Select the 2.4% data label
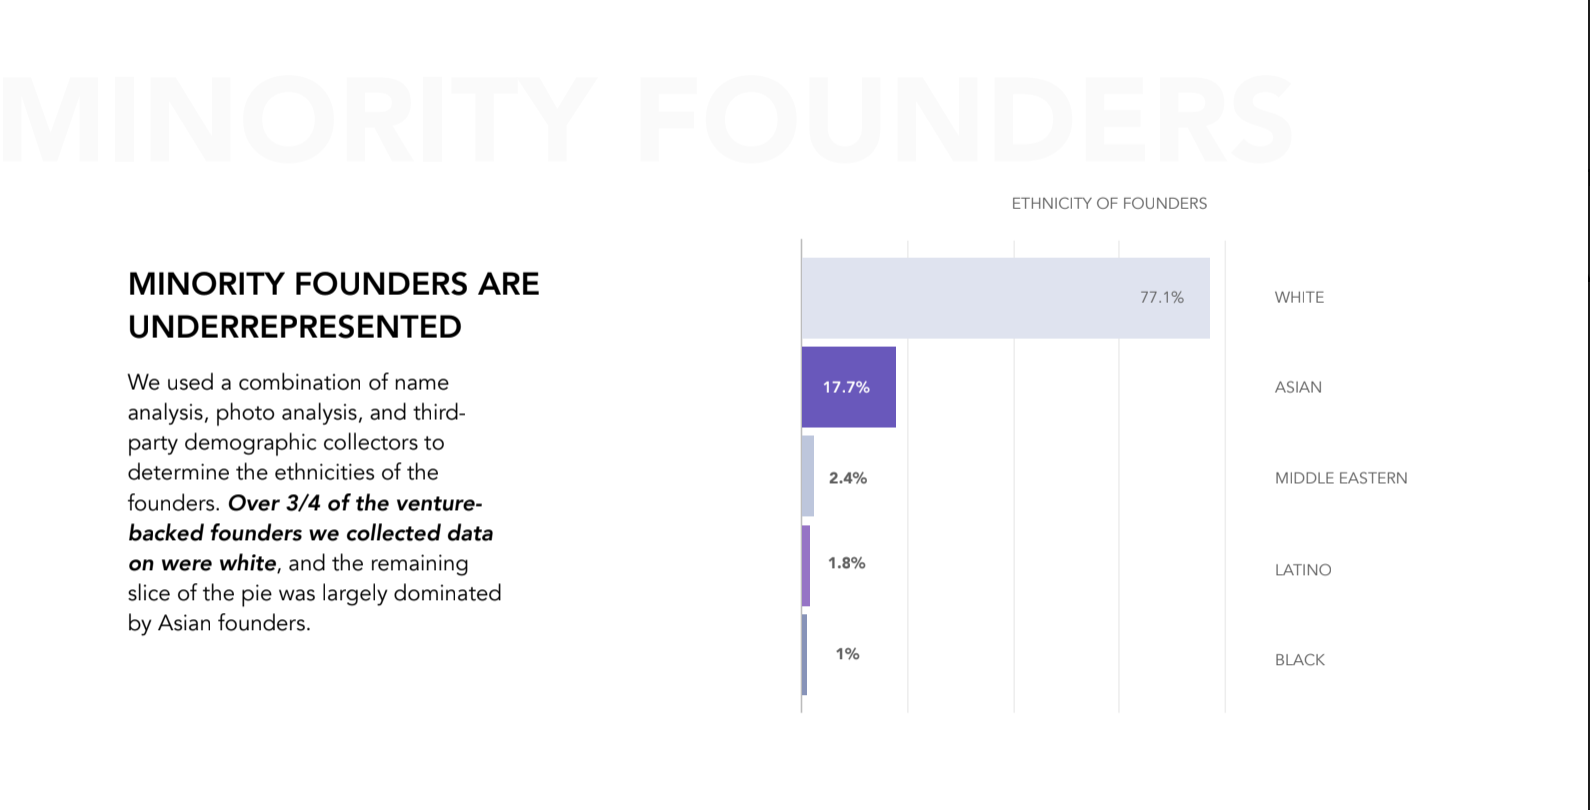 pos(847,478)
